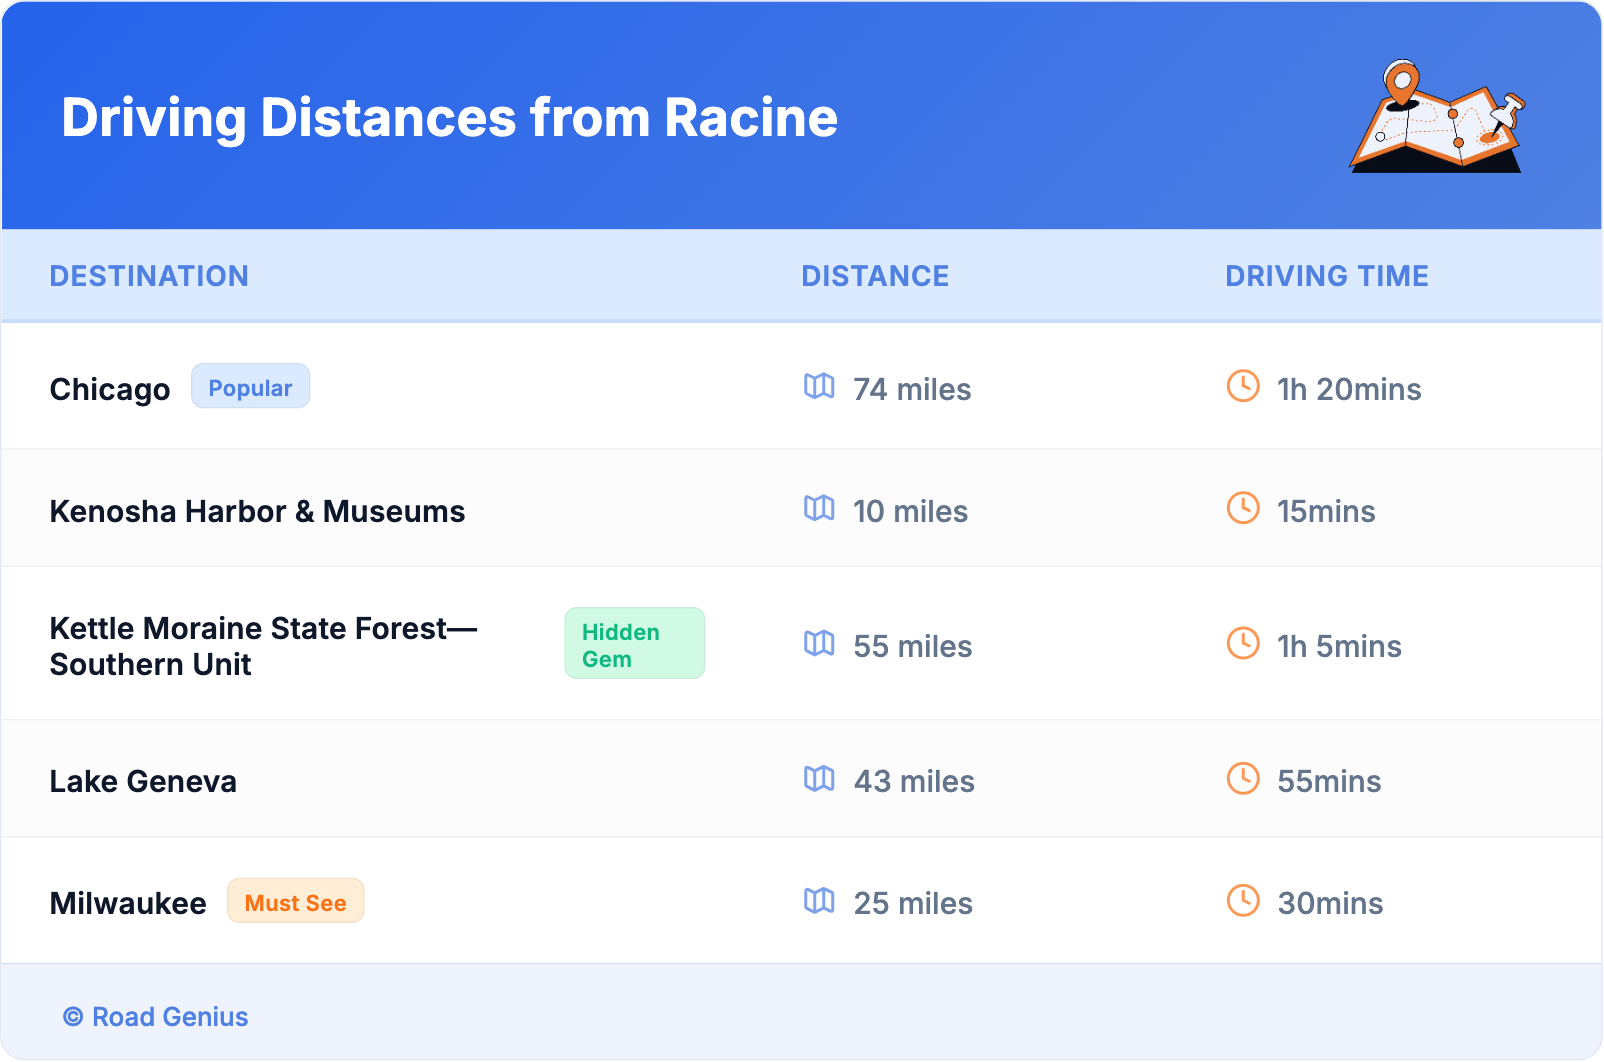The width and height of the screenshot is (1604, 1062).
Task: Click the clock icon beside 1h 5mins
Action: click(1243, 644)
